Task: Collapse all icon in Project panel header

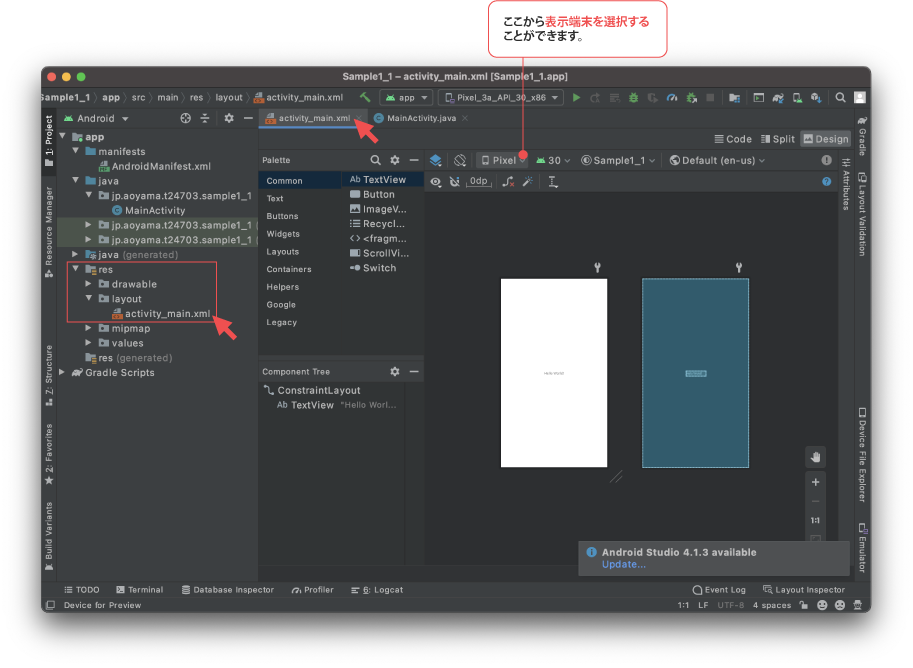Action: pos(205,118)
